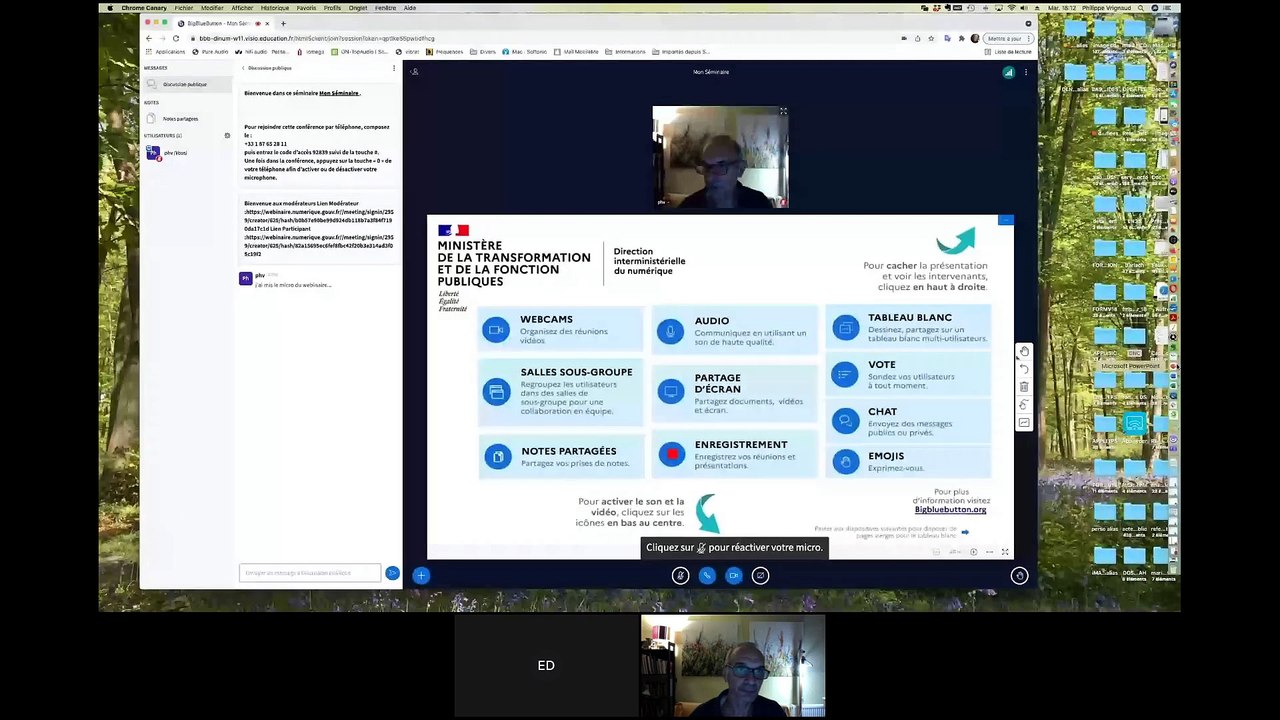Open the Chrome Canary application menu

145,8
